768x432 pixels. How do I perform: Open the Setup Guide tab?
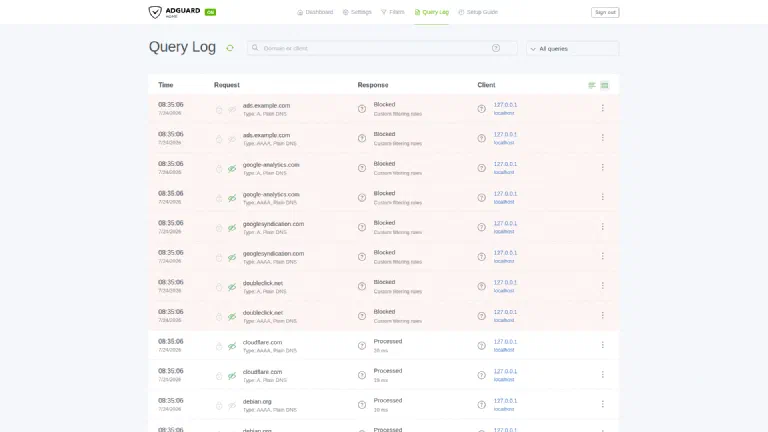pos(478,12)
